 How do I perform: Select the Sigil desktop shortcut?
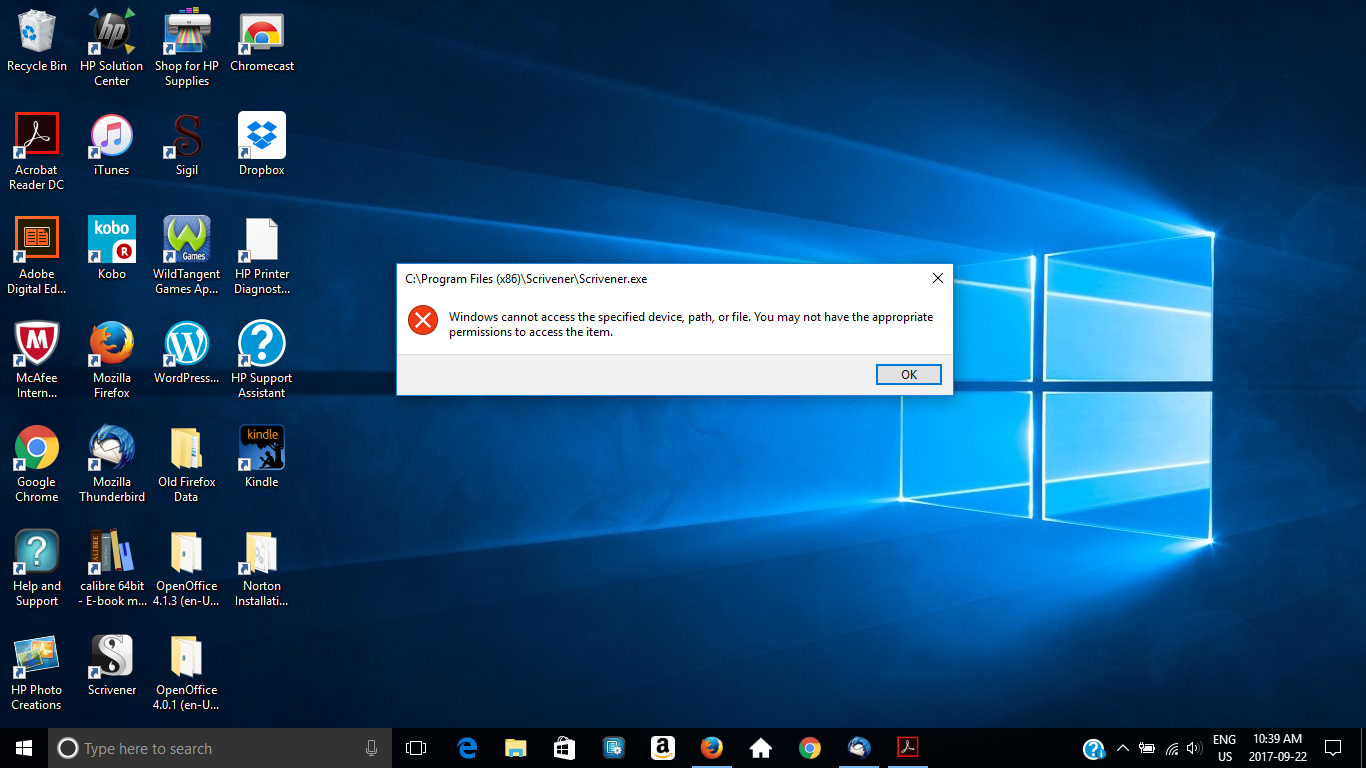click(x=187, y=145)
